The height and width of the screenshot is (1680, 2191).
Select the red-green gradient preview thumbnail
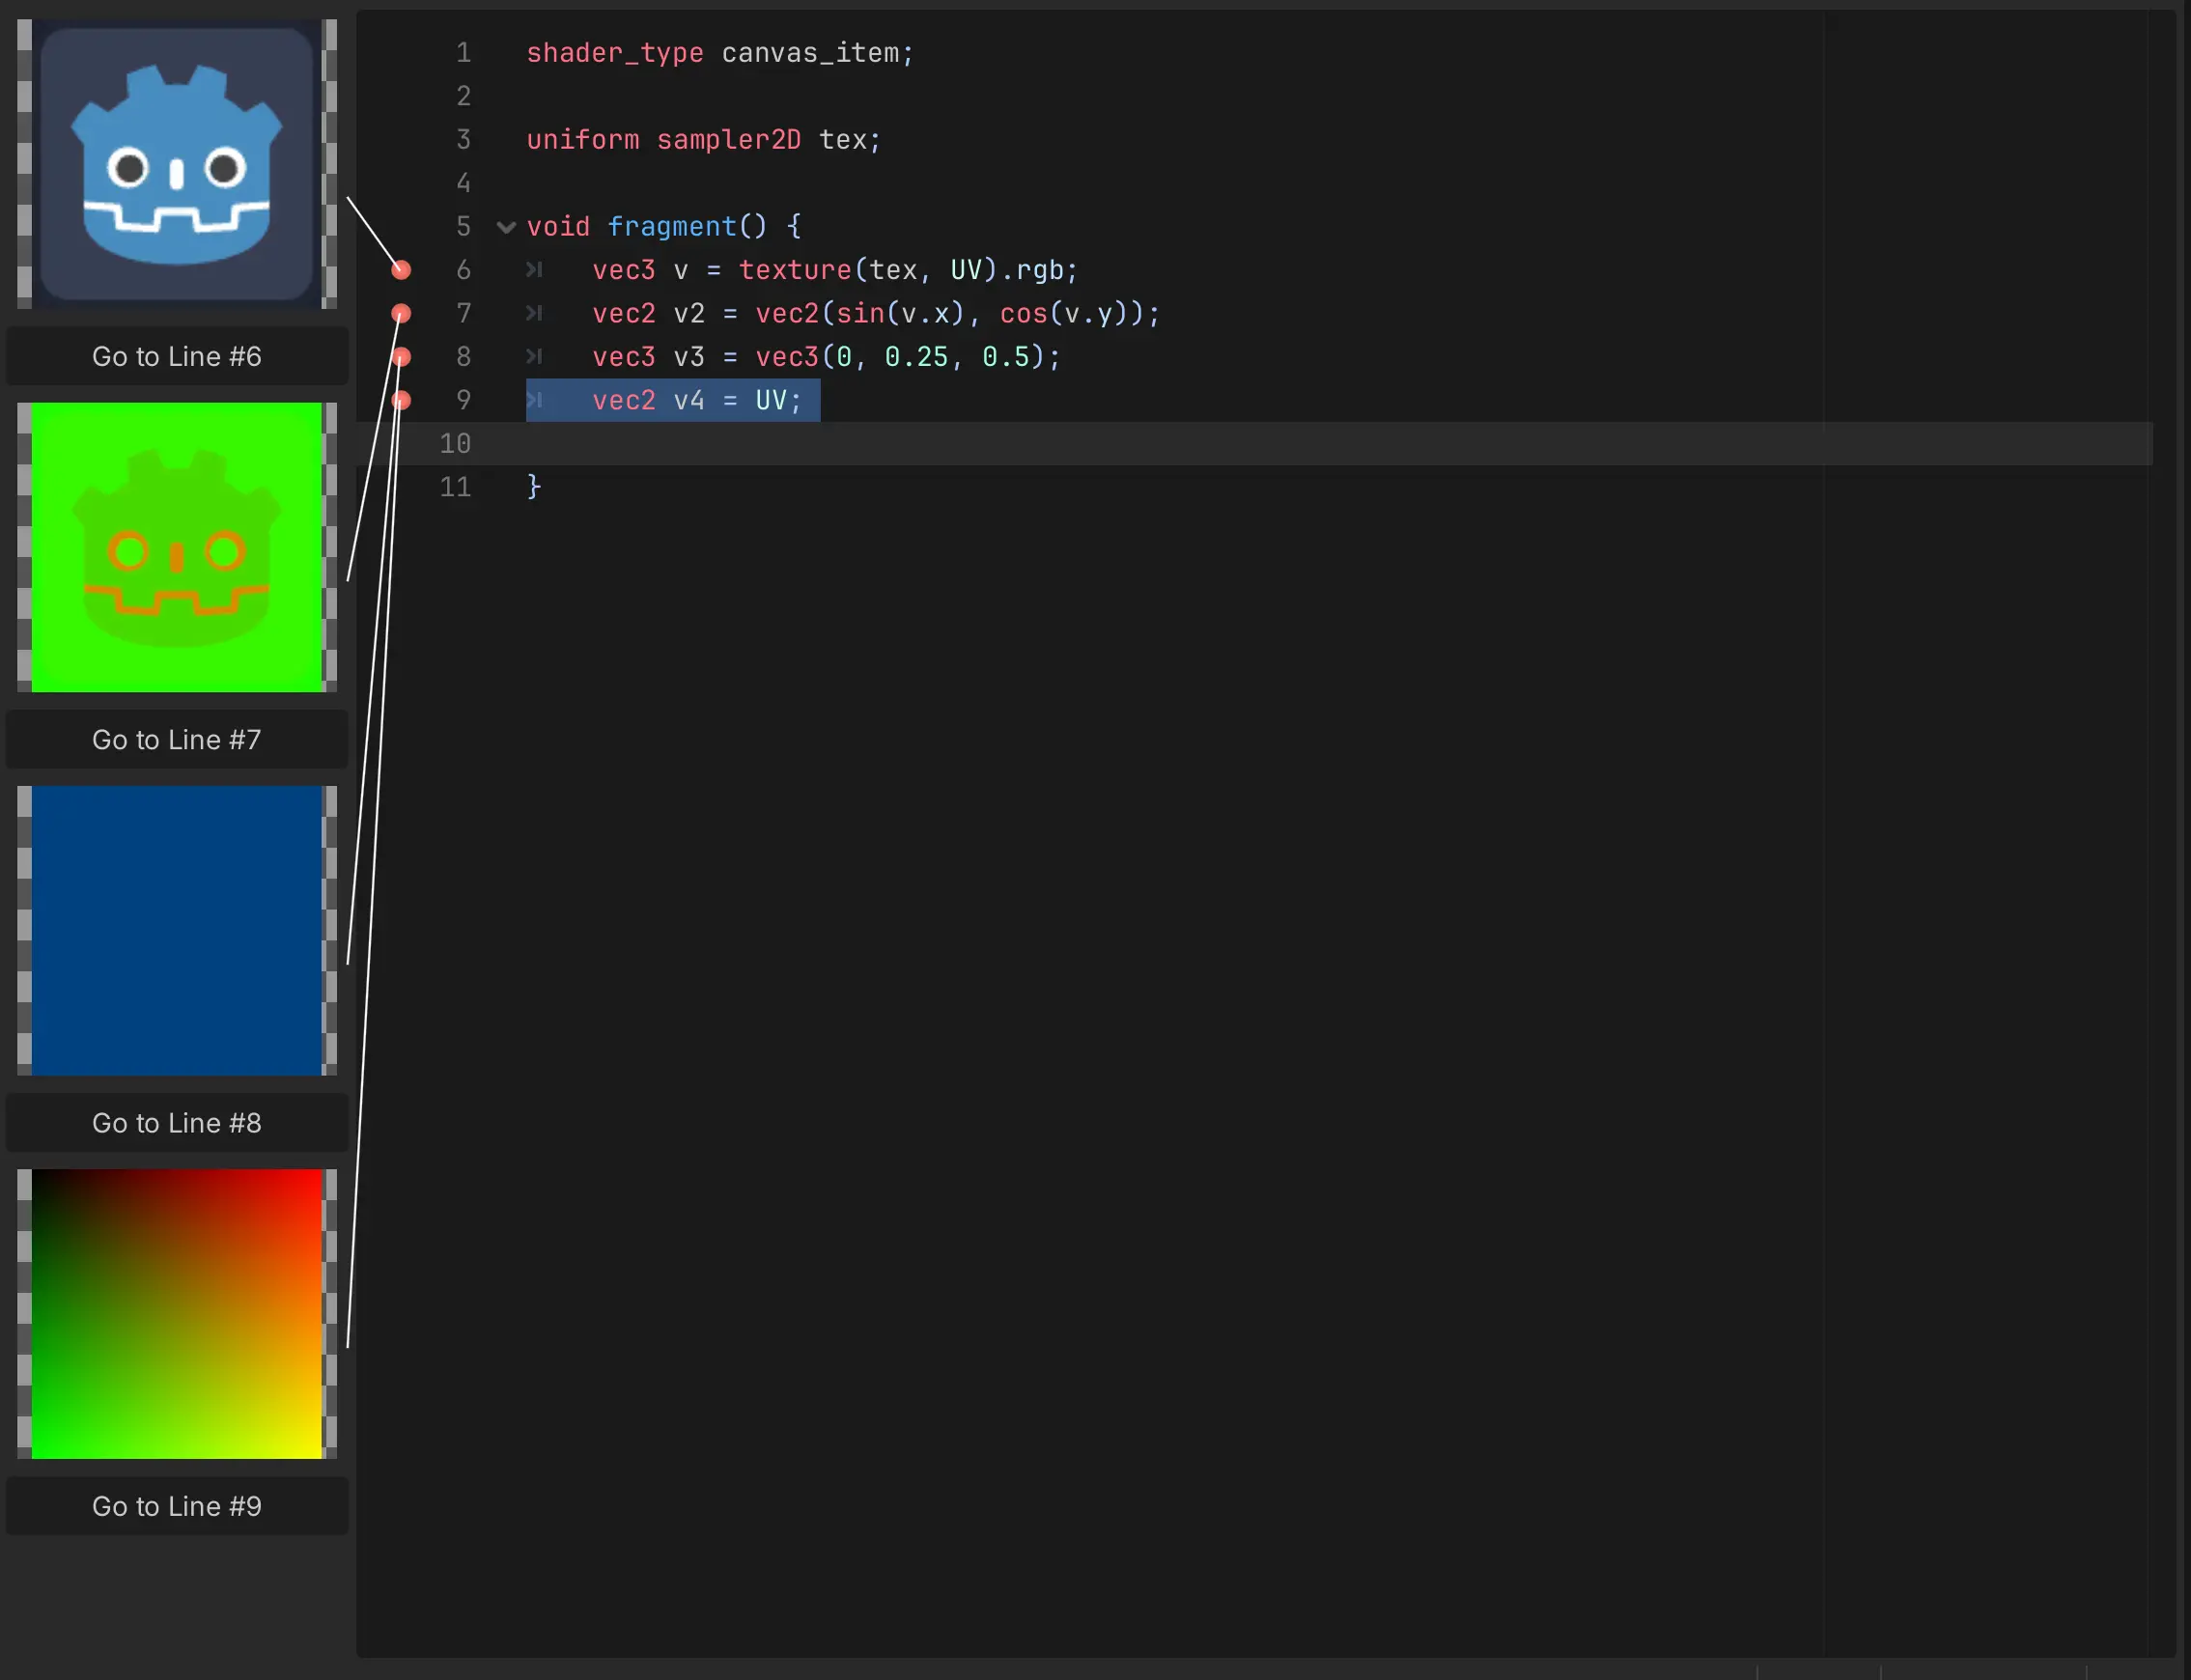[176, 1314]
